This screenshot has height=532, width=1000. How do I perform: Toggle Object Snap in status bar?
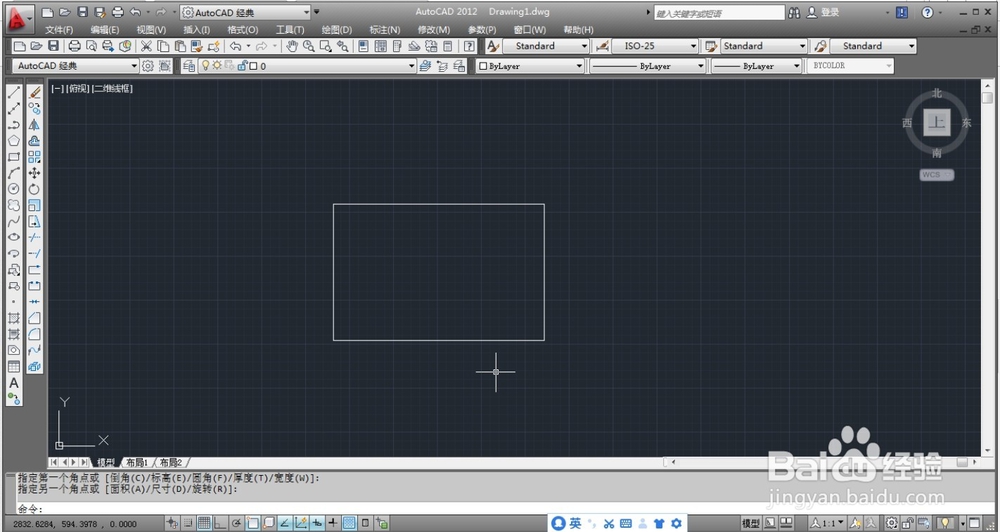[253, 524]
